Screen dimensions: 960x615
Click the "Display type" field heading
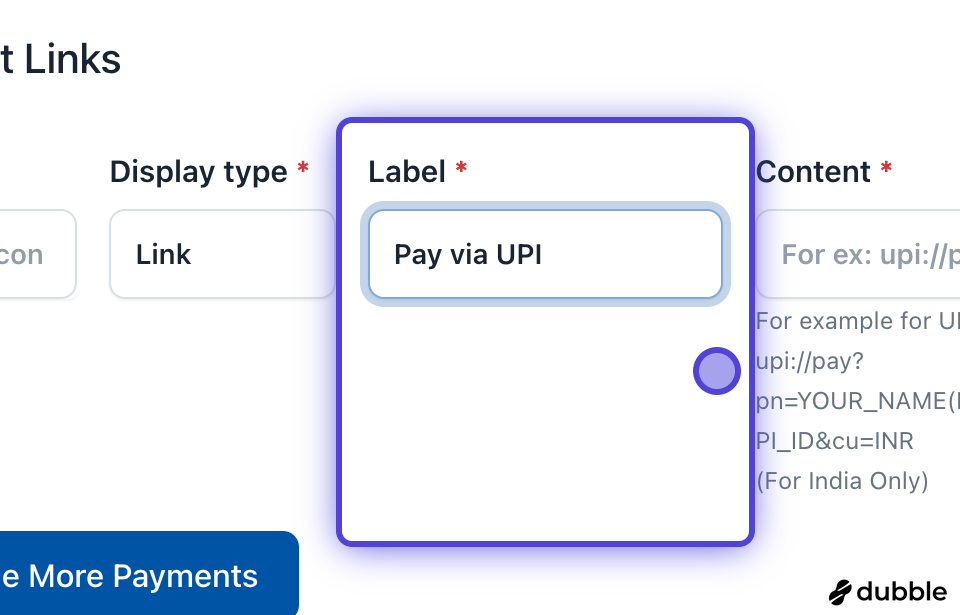[x=198, y=172]
